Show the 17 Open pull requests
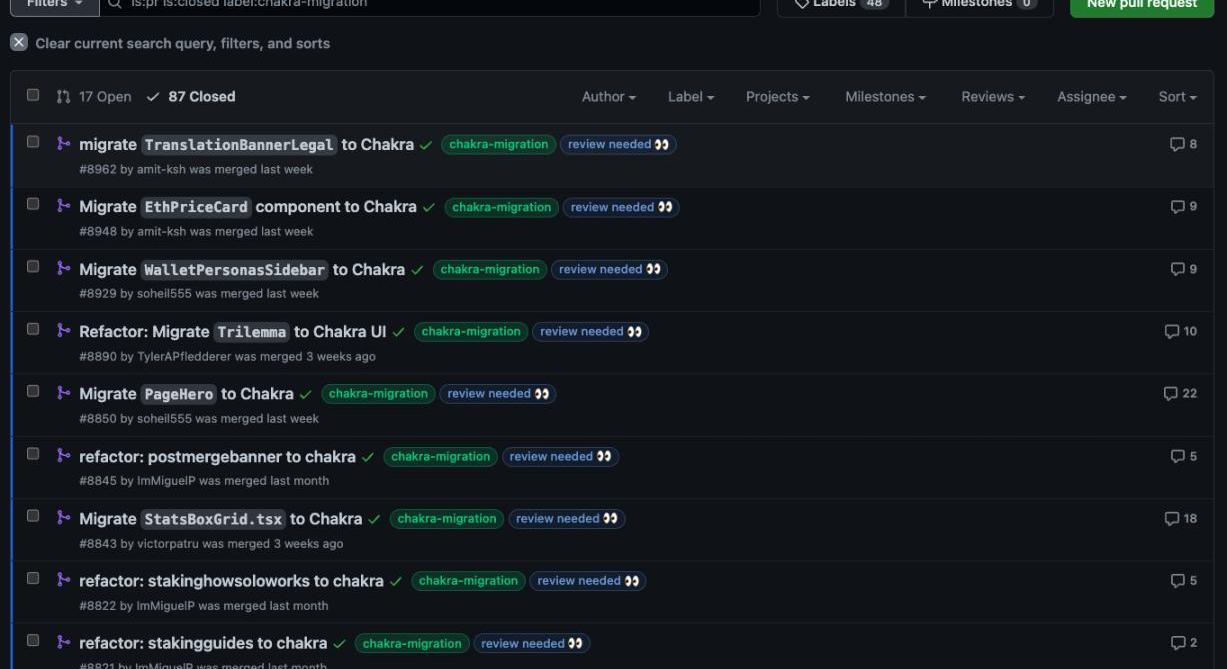This screenshot has height=669, width=1227. point(94,97)
